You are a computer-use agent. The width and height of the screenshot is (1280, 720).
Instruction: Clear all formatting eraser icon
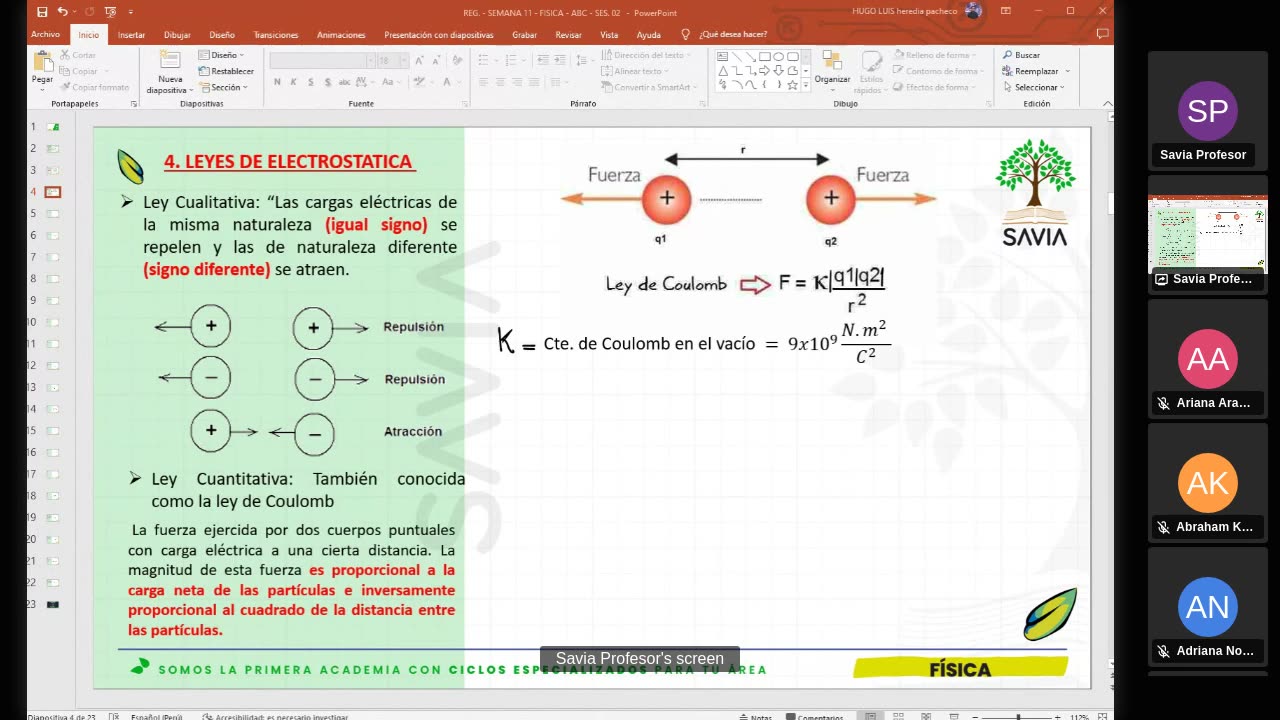[455, 60]
